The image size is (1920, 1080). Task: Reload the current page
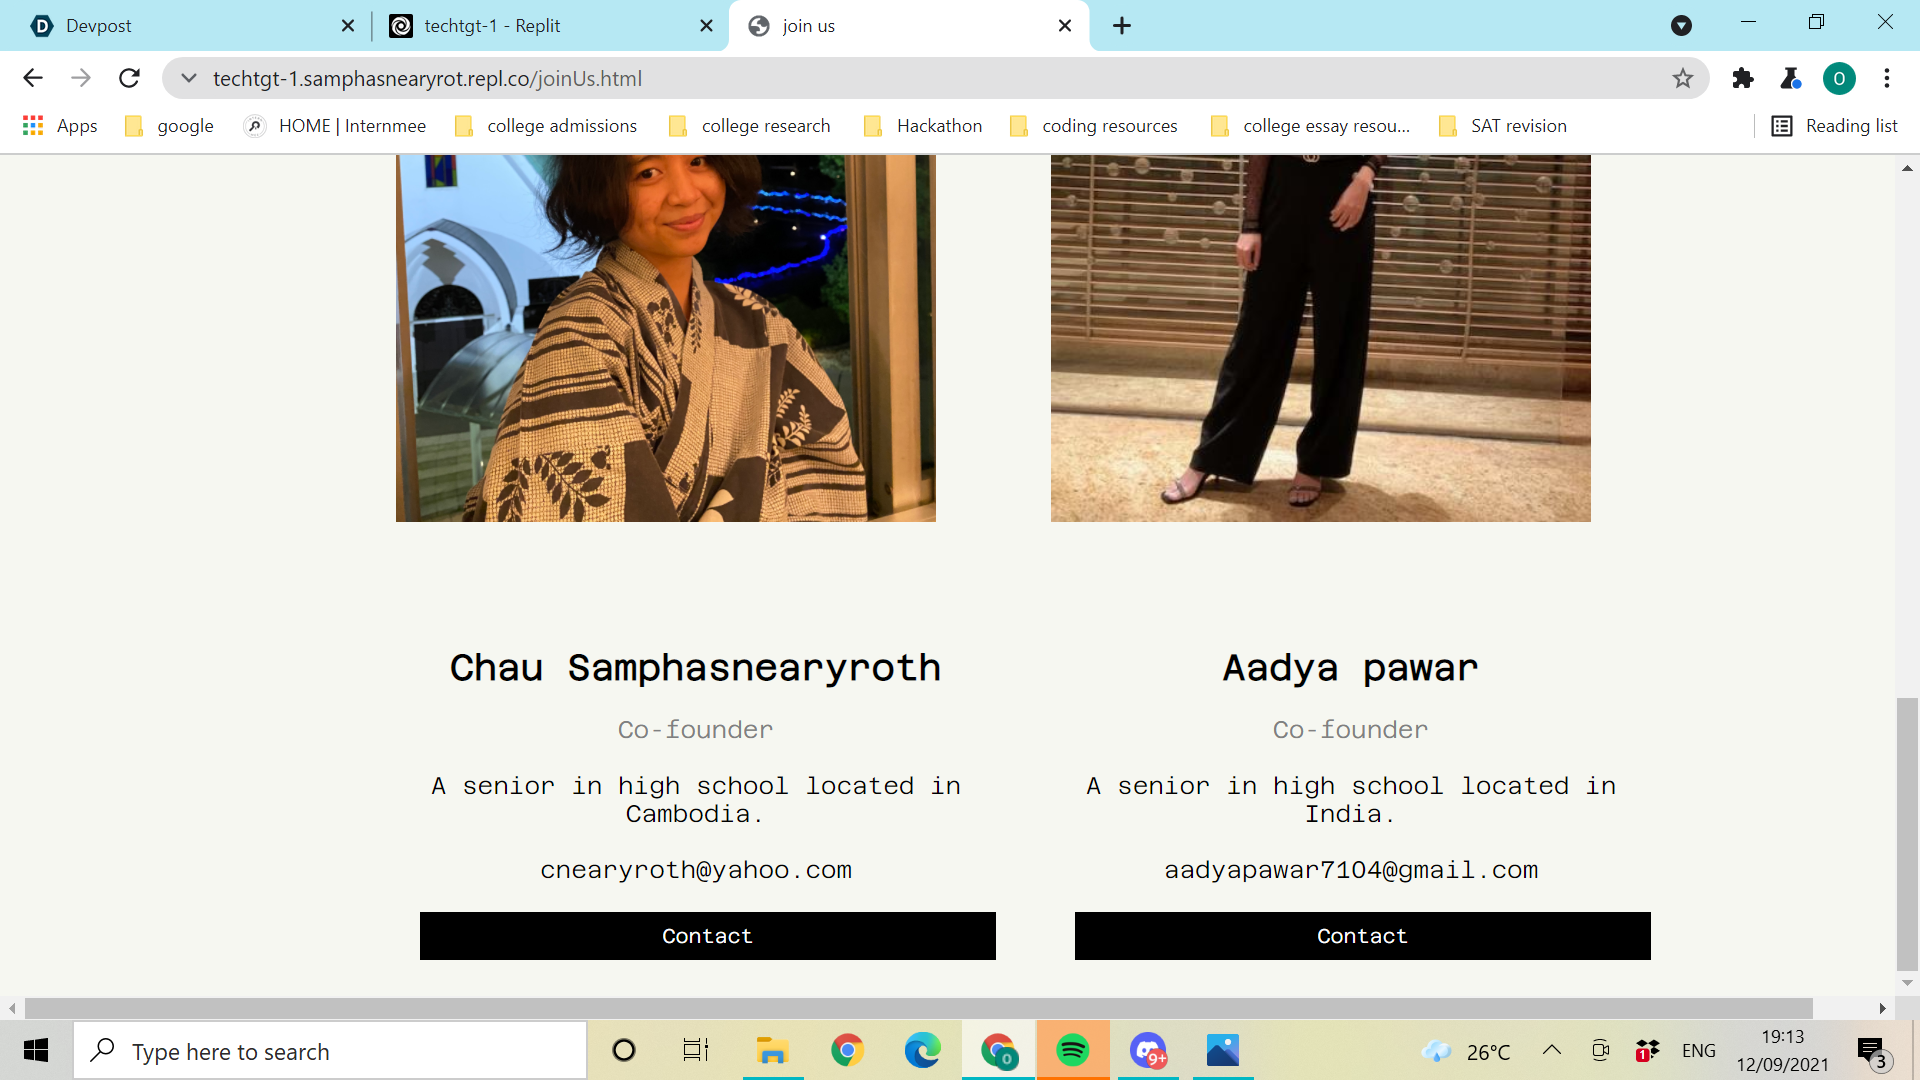[x=129, y=78]
